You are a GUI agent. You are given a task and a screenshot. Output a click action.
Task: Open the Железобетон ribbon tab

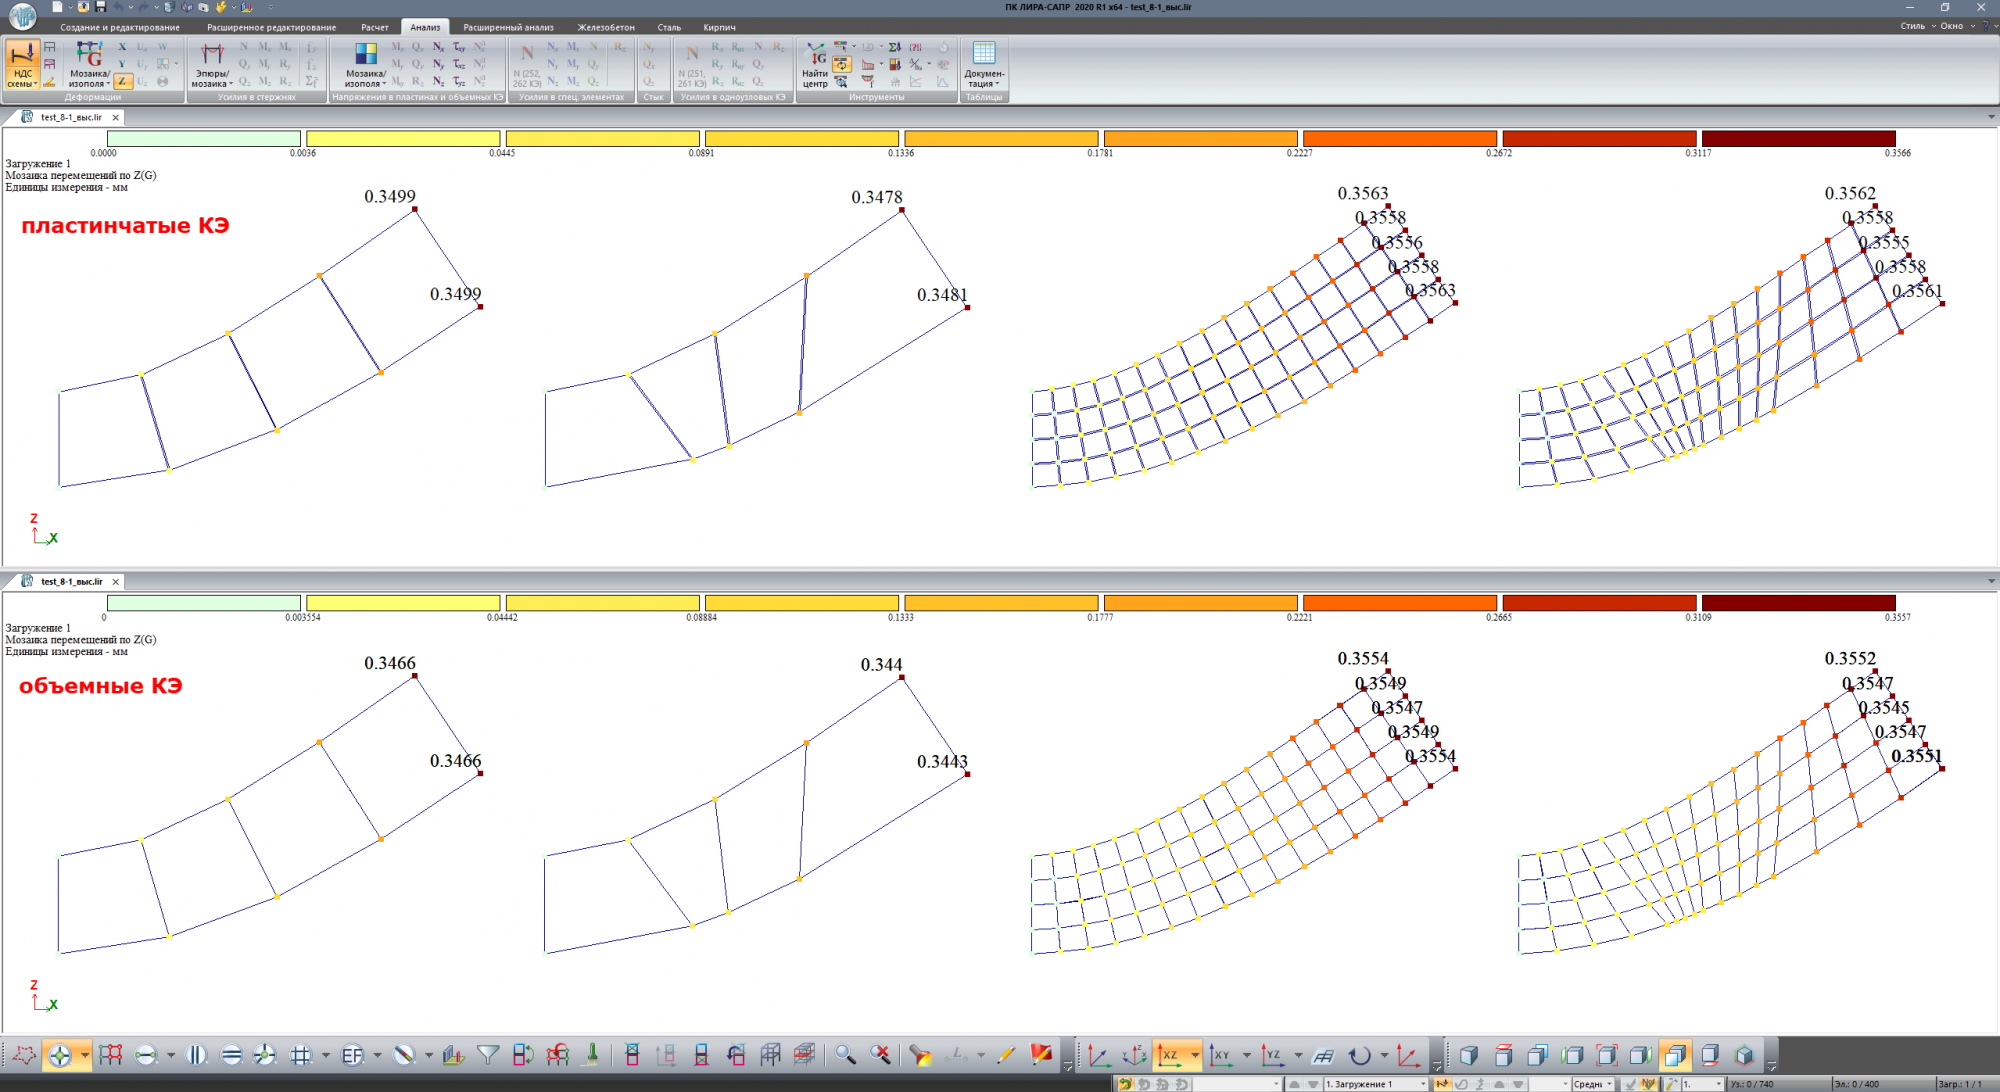605,27
